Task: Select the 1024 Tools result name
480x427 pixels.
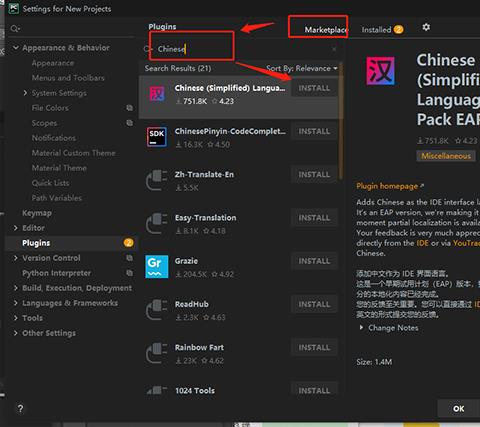Action: click(x=195, y=390)
